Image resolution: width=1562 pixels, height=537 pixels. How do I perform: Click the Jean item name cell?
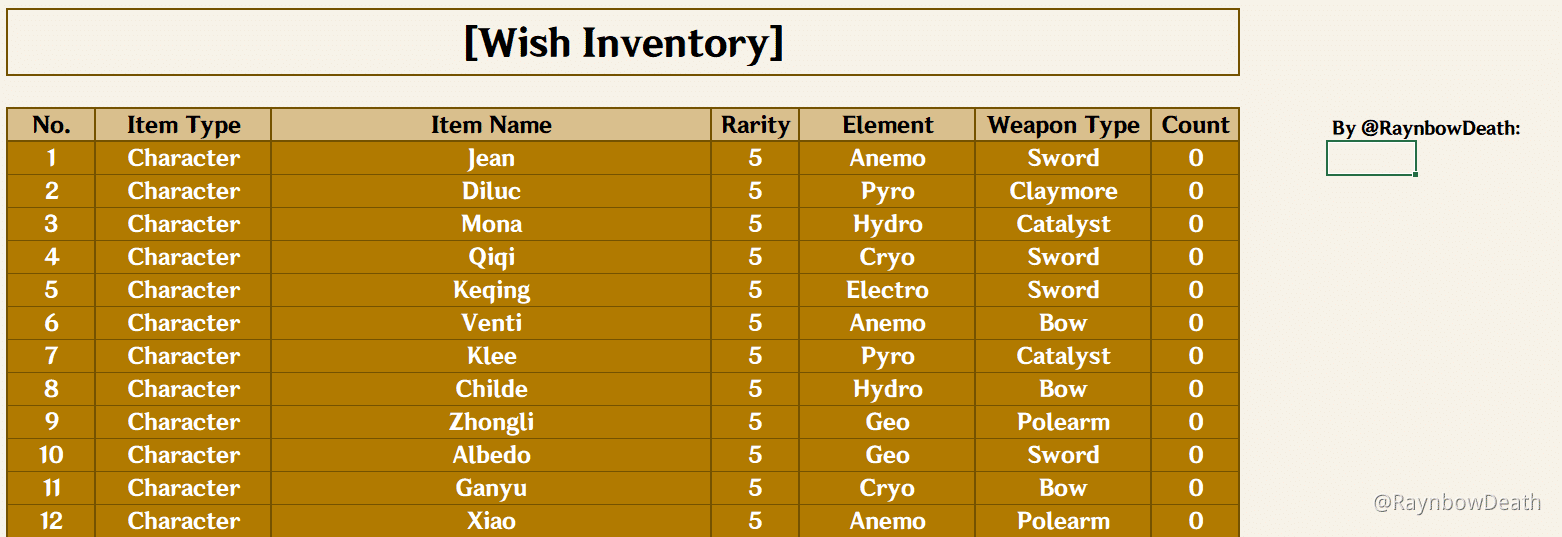[x=491, y=158]
